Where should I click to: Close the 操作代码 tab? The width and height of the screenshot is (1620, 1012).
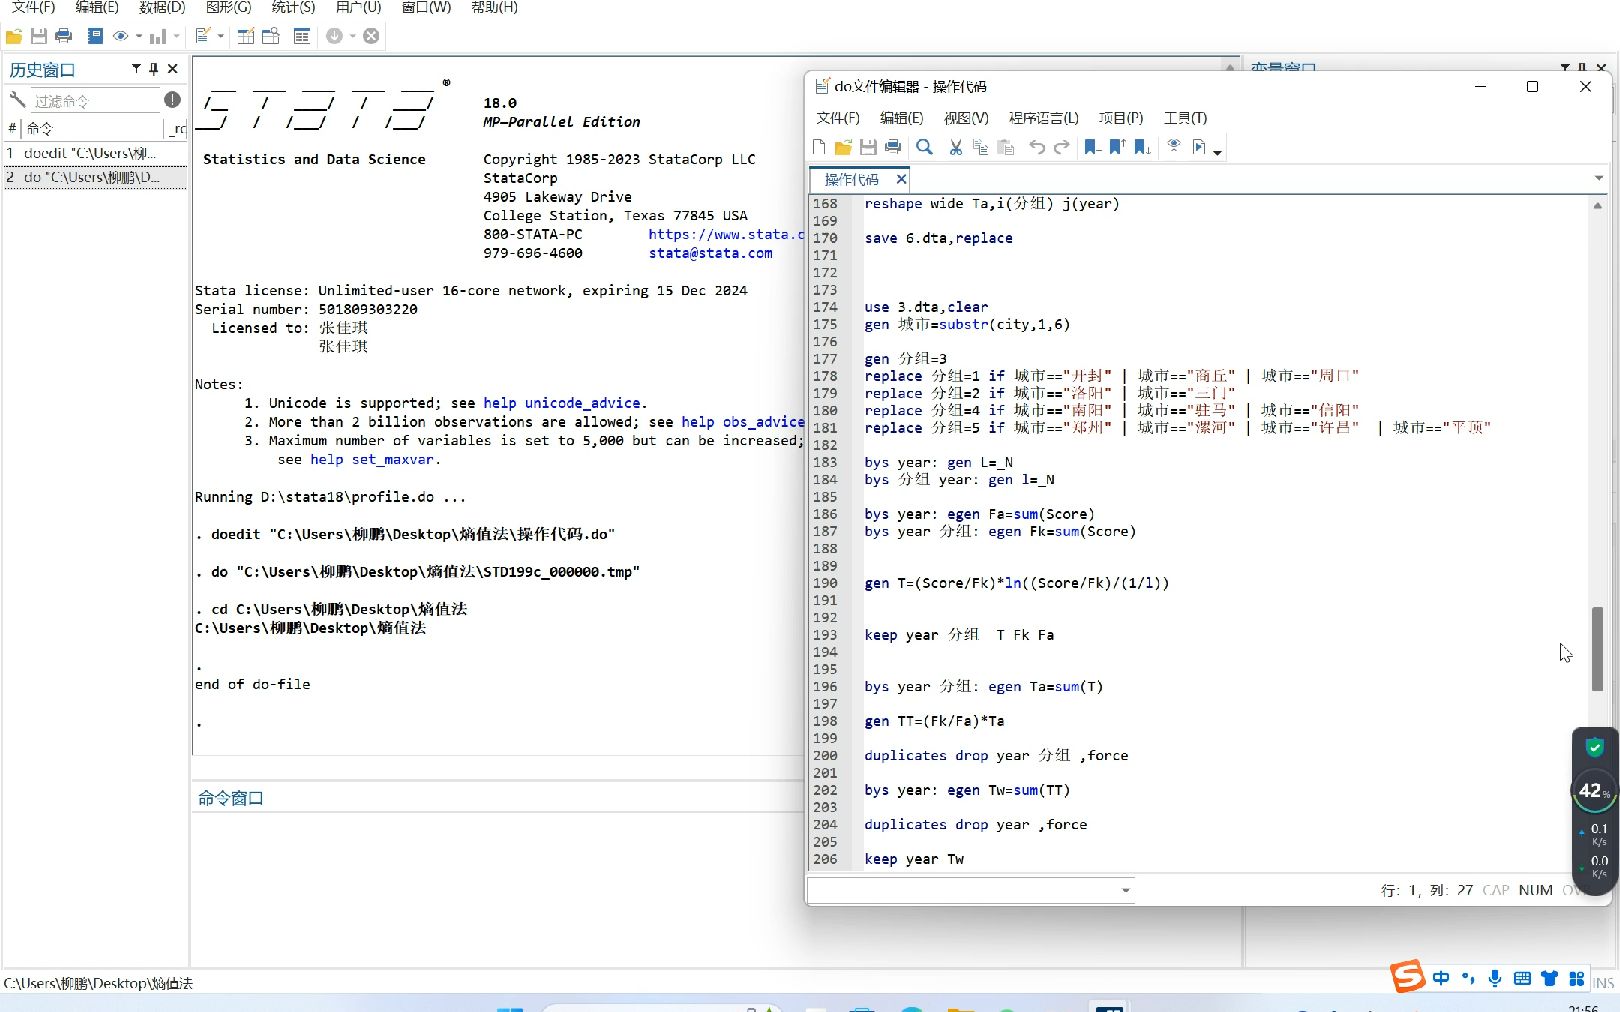901,179
